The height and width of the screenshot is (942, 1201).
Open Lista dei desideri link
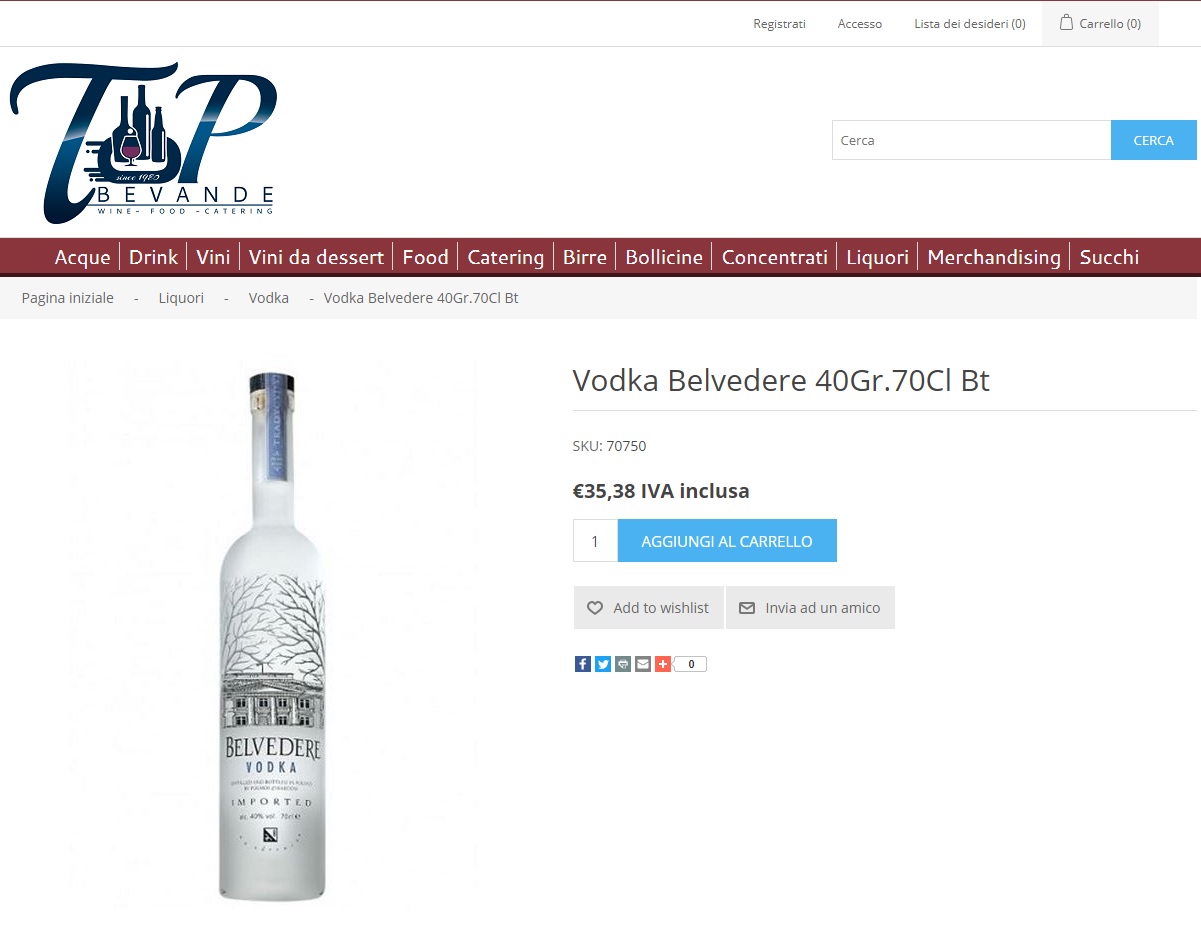click(x=970, y=24)
